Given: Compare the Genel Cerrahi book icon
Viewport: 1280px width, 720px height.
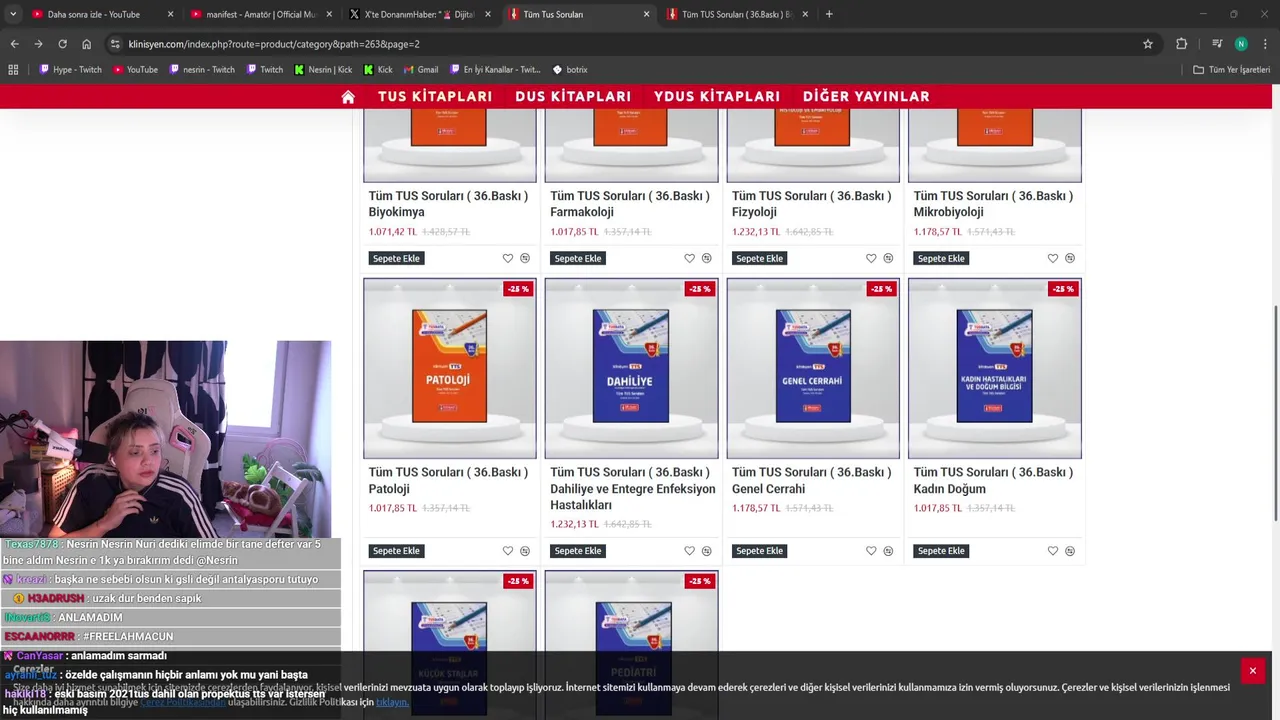Looking at the screenshot, I should (x=888, y=551).
